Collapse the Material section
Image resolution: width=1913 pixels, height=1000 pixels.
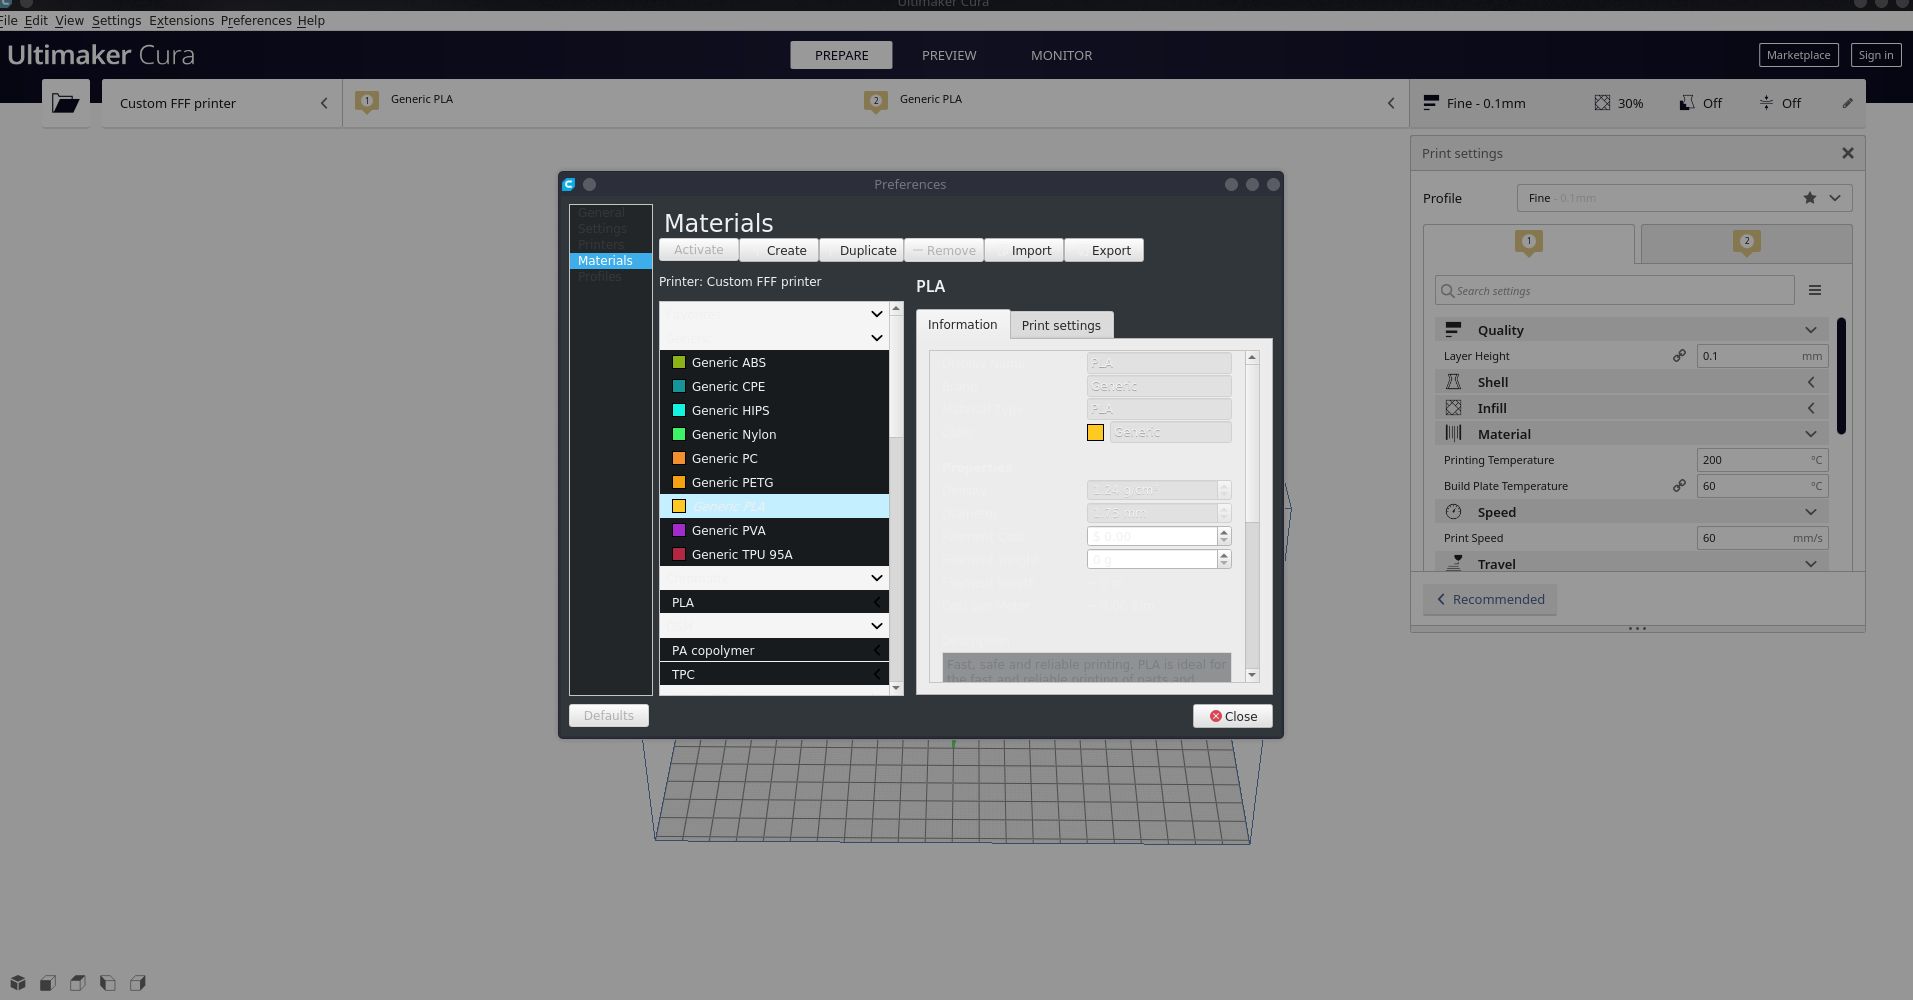point(1810,433)
